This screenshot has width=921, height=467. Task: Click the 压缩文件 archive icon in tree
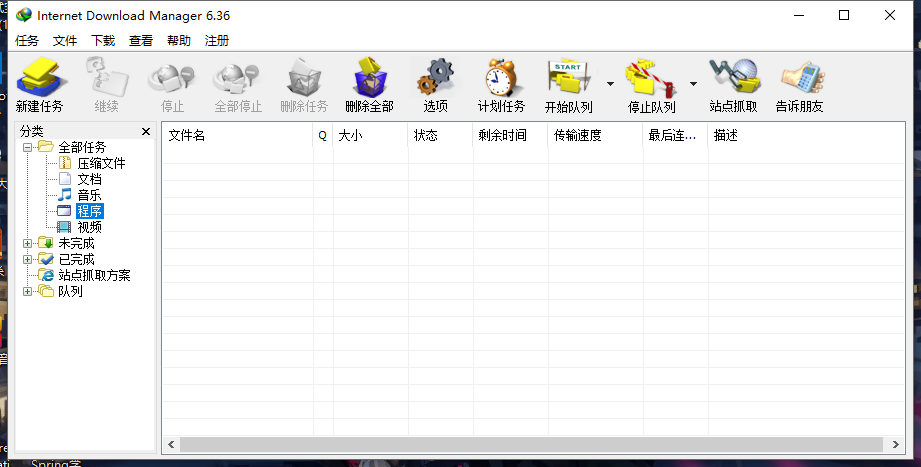pos(65,163)
